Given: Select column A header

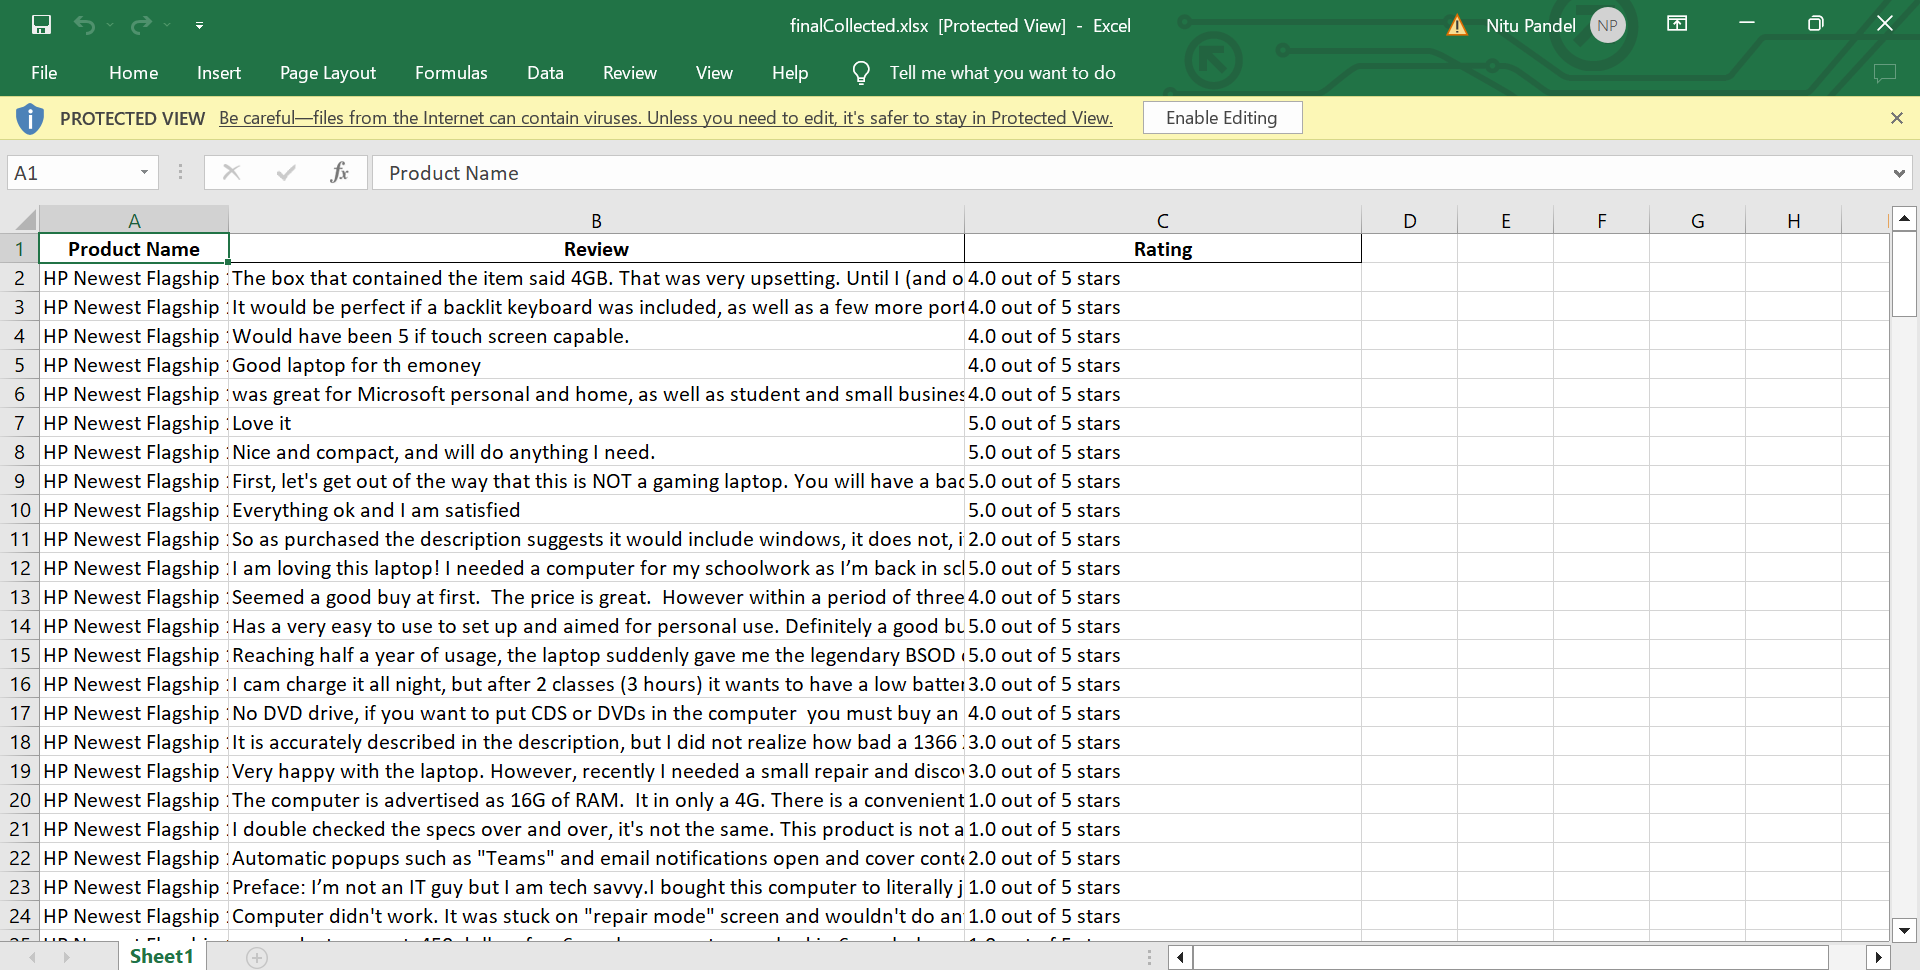Looking at the screenshot, I should (x=134, y=220).
